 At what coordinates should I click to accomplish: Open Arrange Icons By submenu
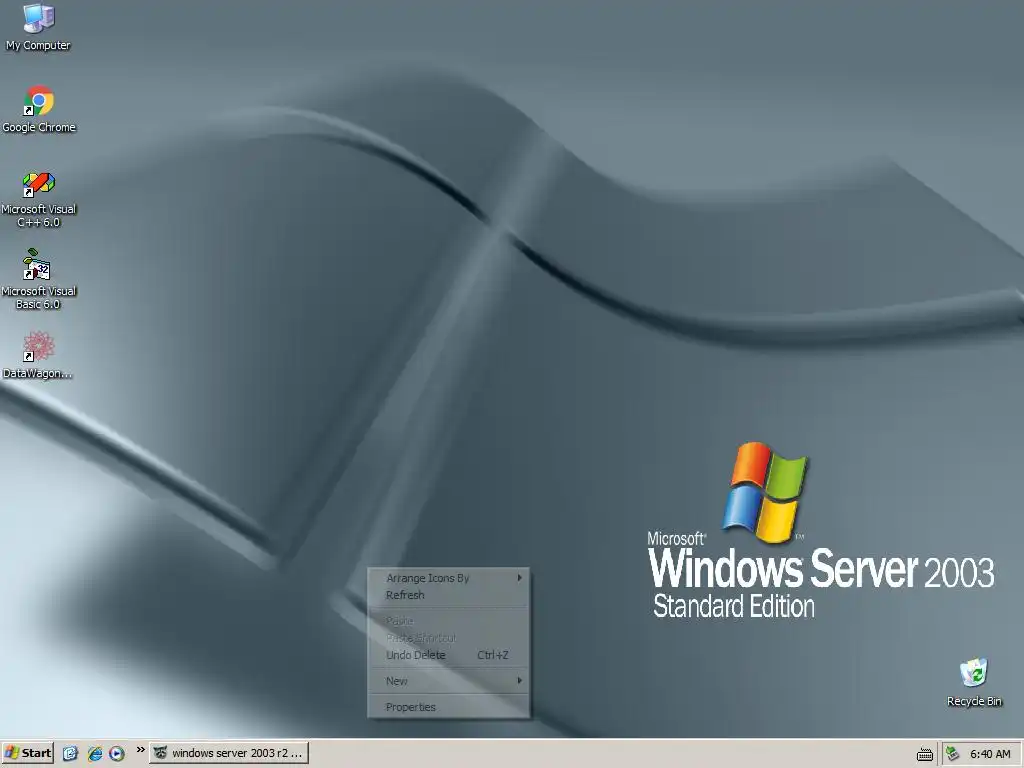point(449,578)
